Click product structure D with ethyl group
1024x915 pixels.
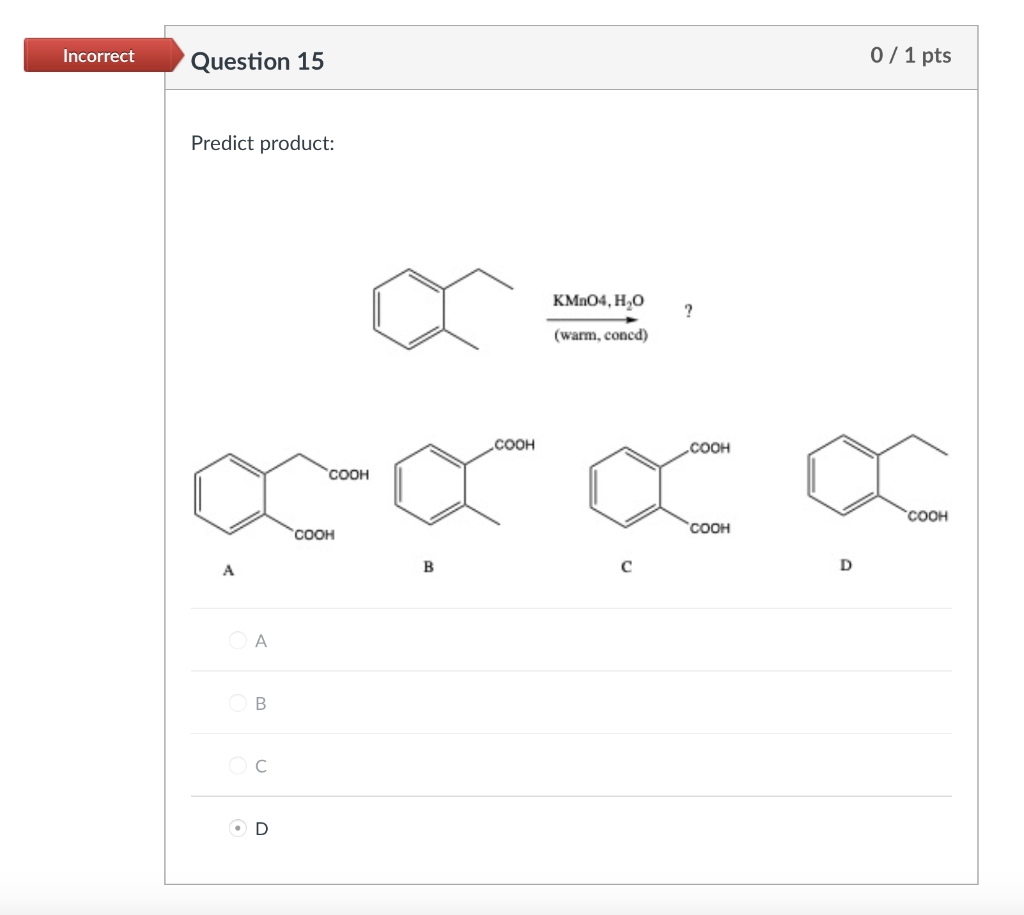pyautogui.click(x=878, y=477)
